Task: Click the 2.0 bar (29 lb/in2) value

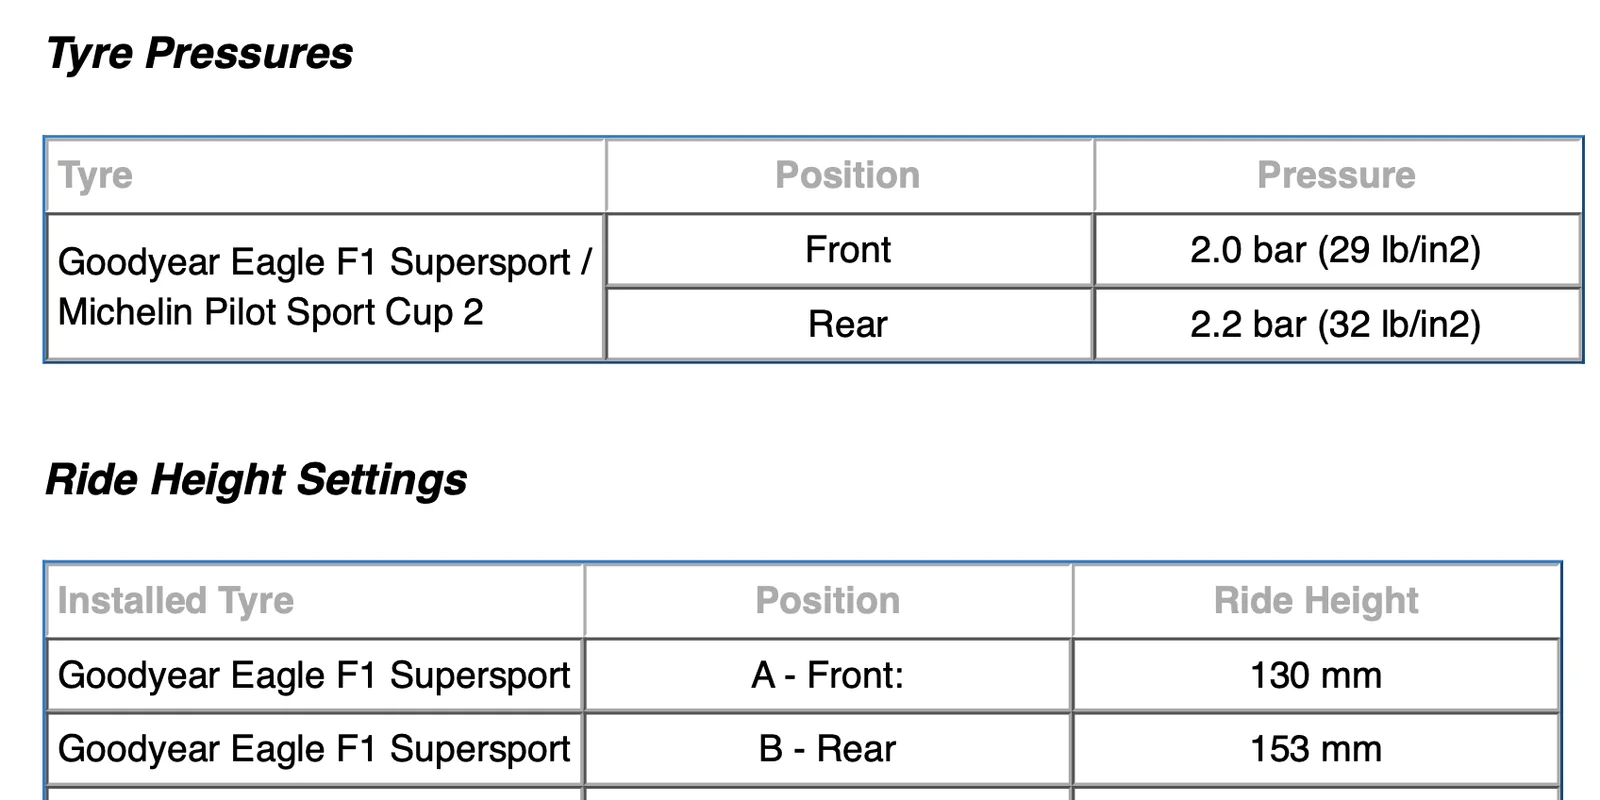Action: [1336, 250]
